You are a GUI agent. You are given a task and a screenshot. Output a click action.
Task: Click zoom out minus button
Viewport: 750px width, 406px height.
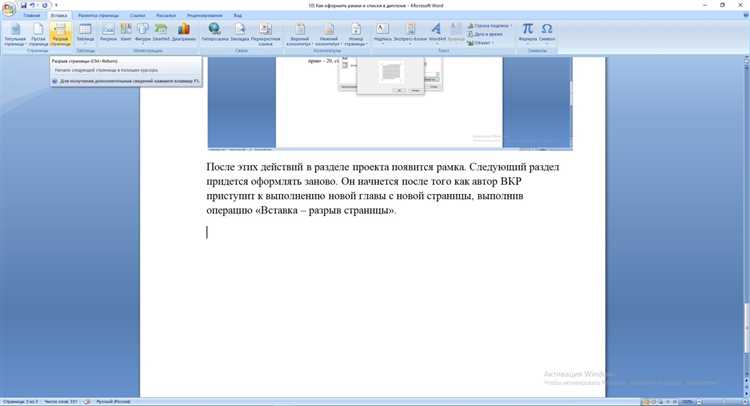698,402
